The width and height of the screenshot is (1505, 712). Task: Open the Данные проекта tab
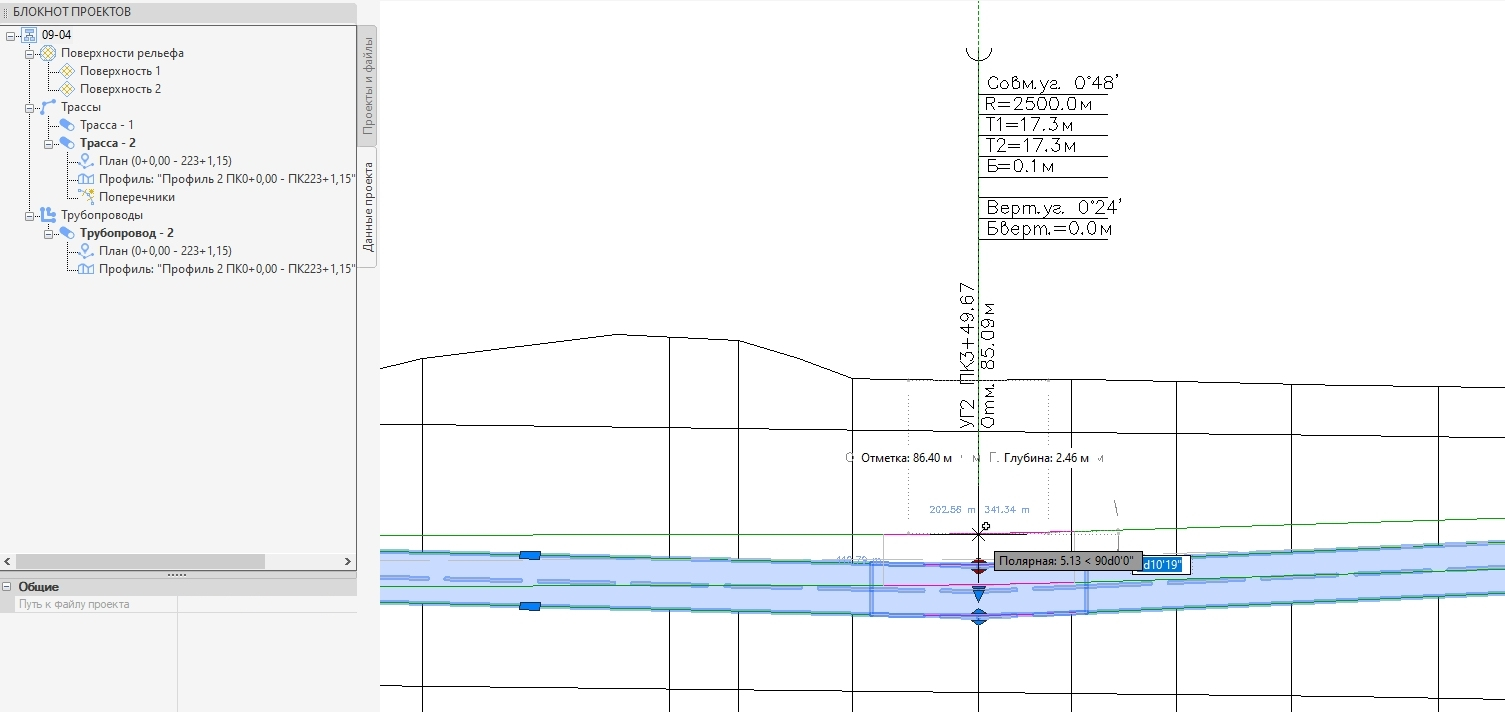tap(367, 206)
